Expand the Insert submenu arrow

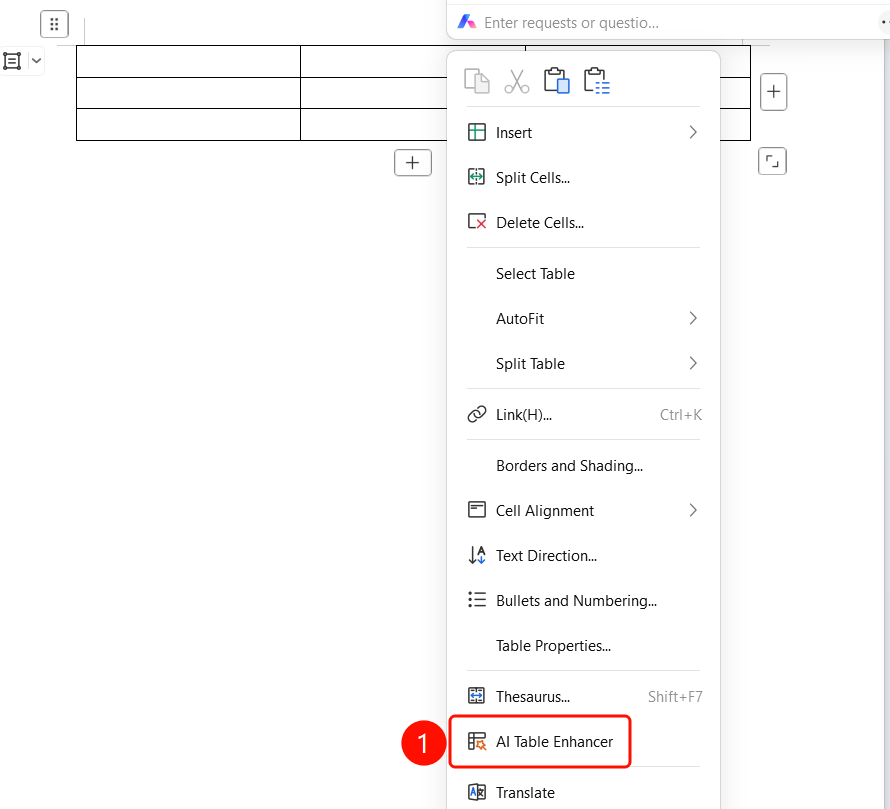point(693,132)
